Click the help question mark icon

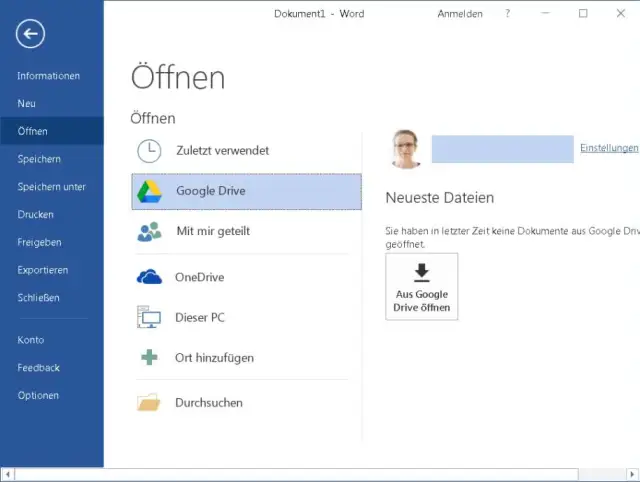point(508,14)
